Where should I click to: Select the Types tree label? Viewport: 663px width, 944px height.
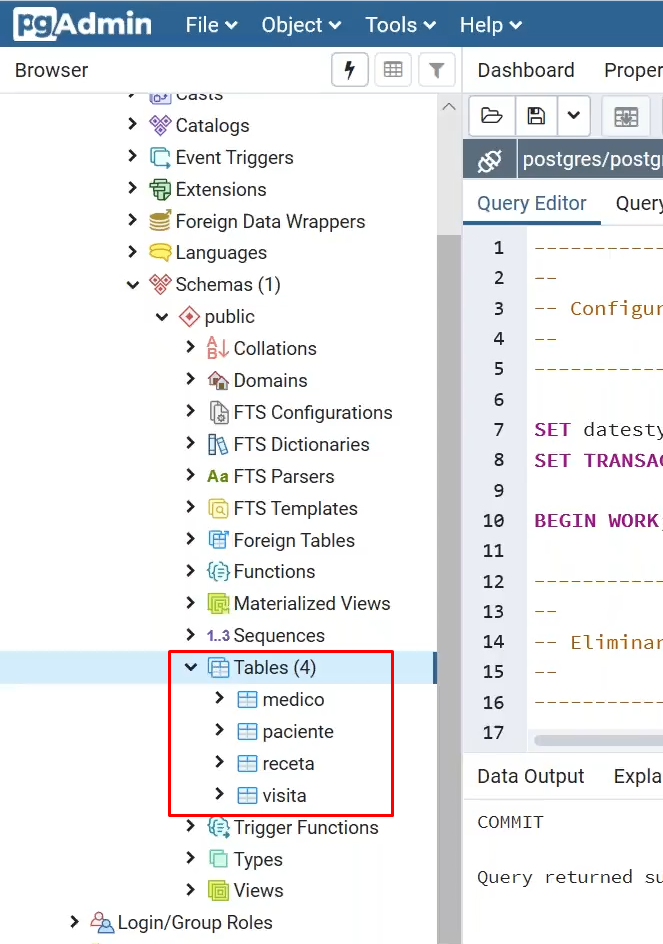258,860
